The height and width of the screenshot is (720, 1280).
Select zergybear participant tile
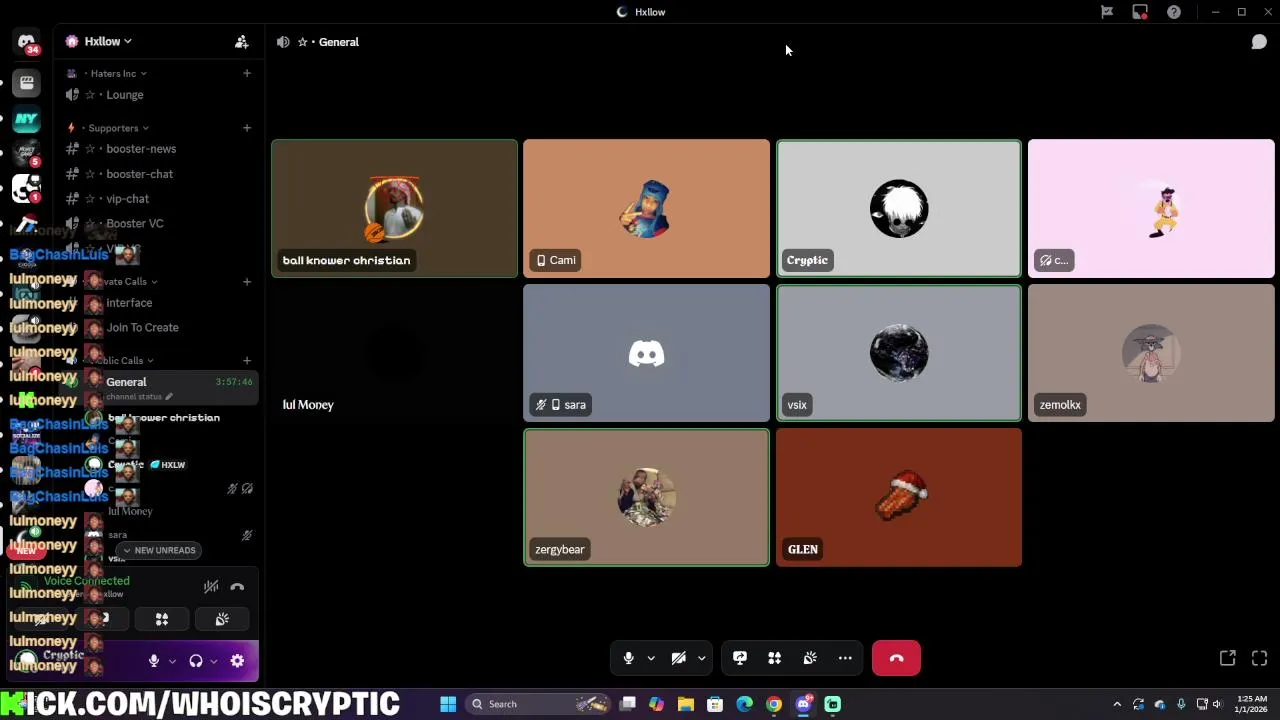tap(646, 498)
